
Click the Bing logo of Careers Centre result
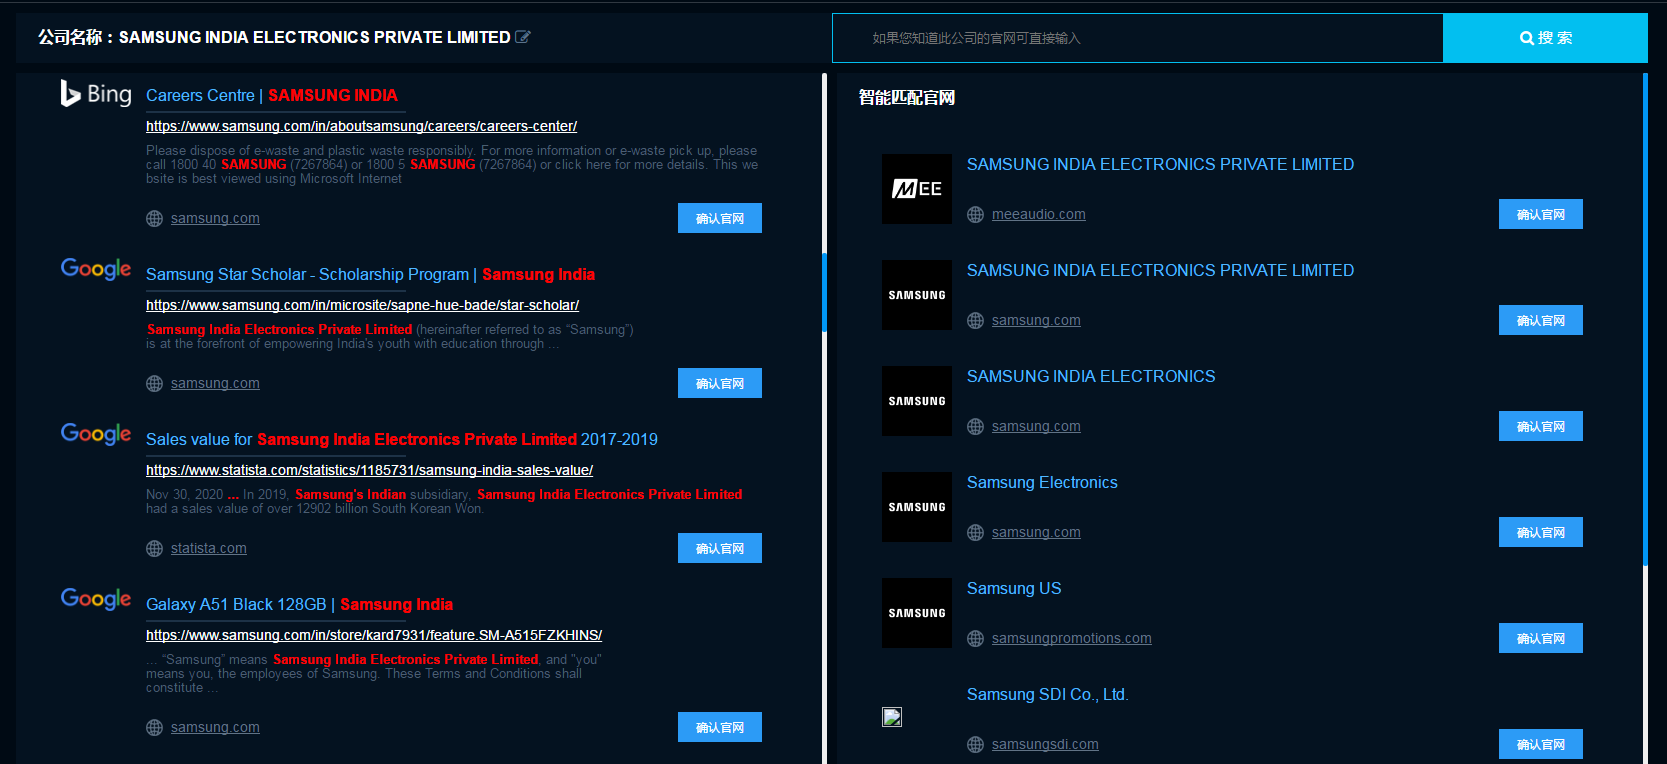(x=96, y=93)
